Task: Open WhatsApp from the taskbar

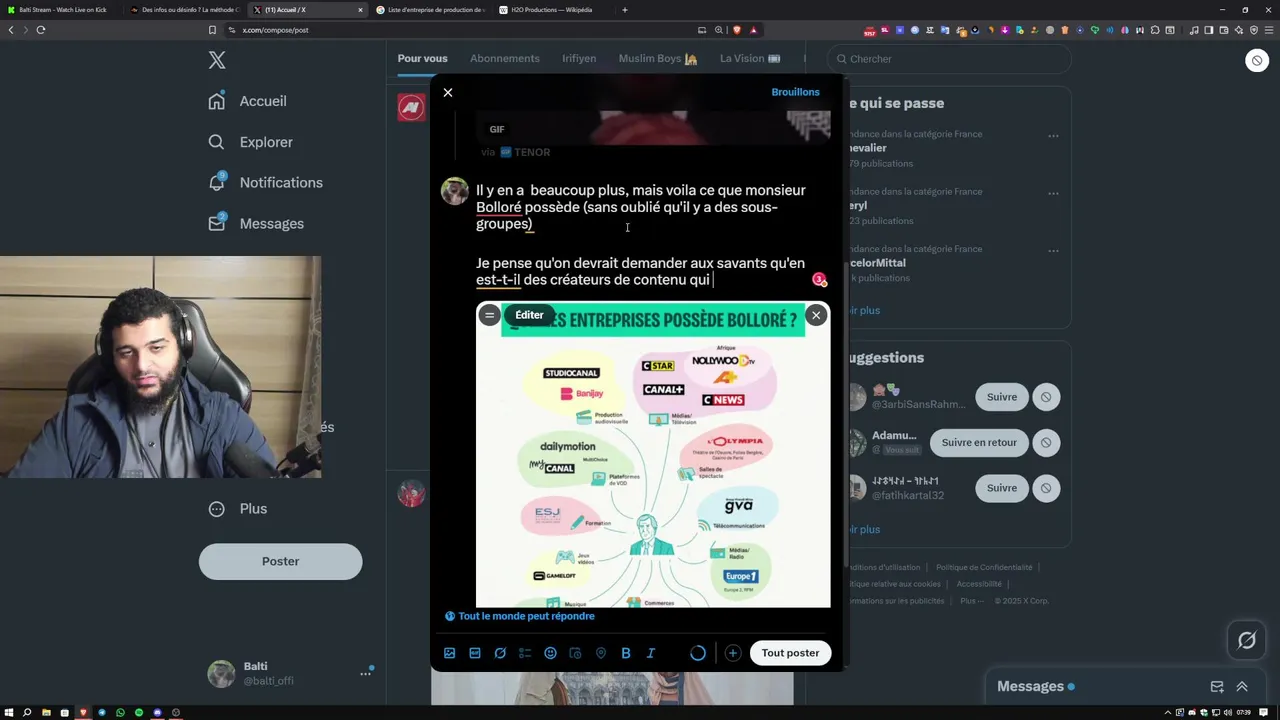Action: 120,713
